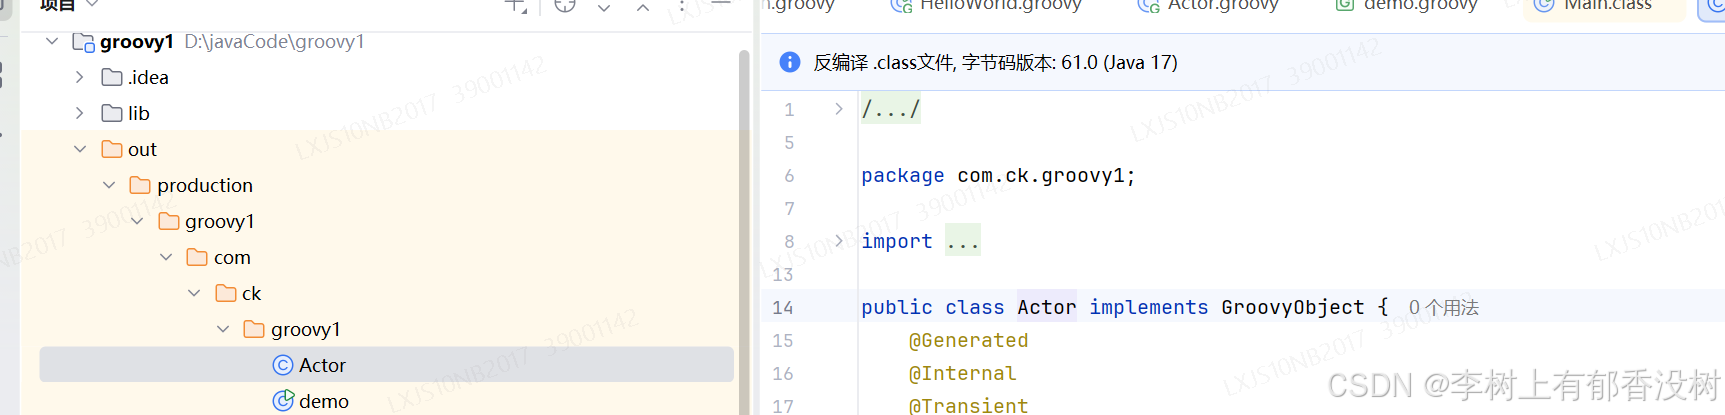Select the com folder row
This screenshot has height=415, width=1725.
tap(387, 257)
